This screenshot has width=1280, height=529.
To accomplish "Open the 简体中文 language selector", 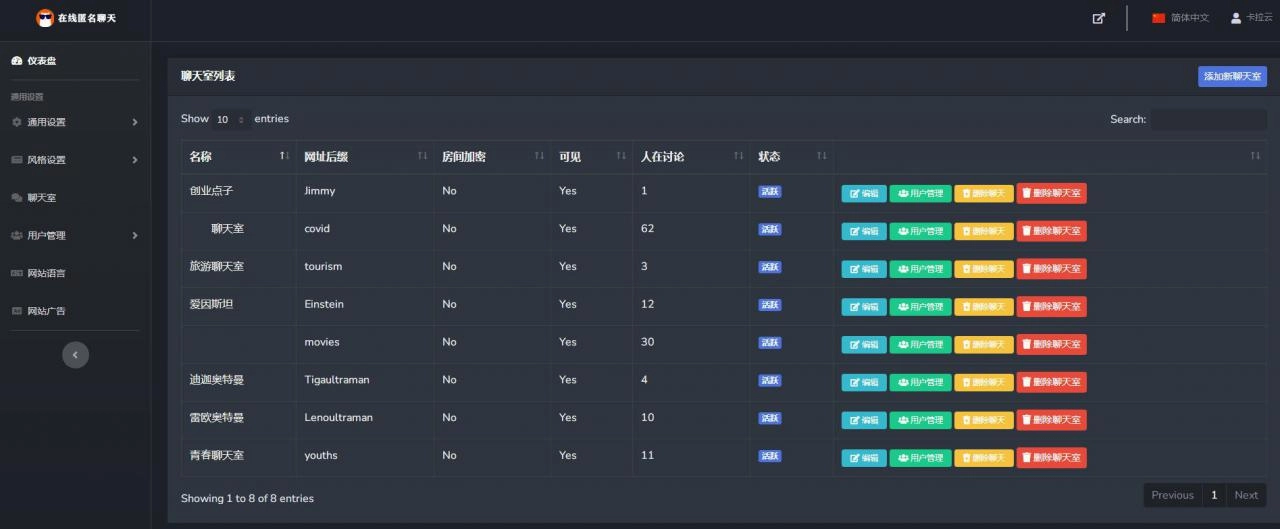I will 1181,18.
